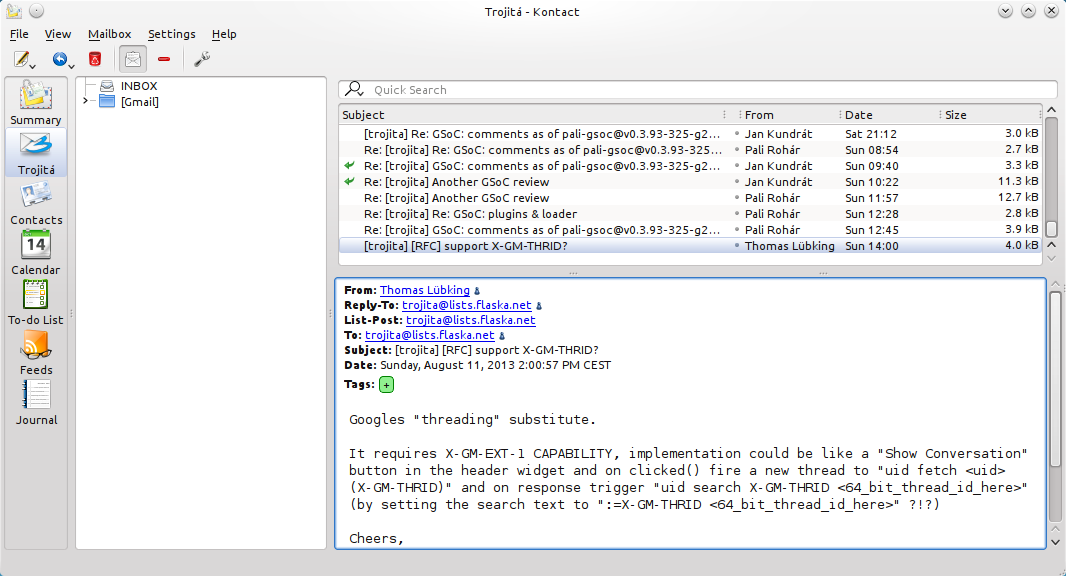Viewport: 1066px width, 576px height.
Task: Click the red trash delete icon
Action: click(95, 59)
